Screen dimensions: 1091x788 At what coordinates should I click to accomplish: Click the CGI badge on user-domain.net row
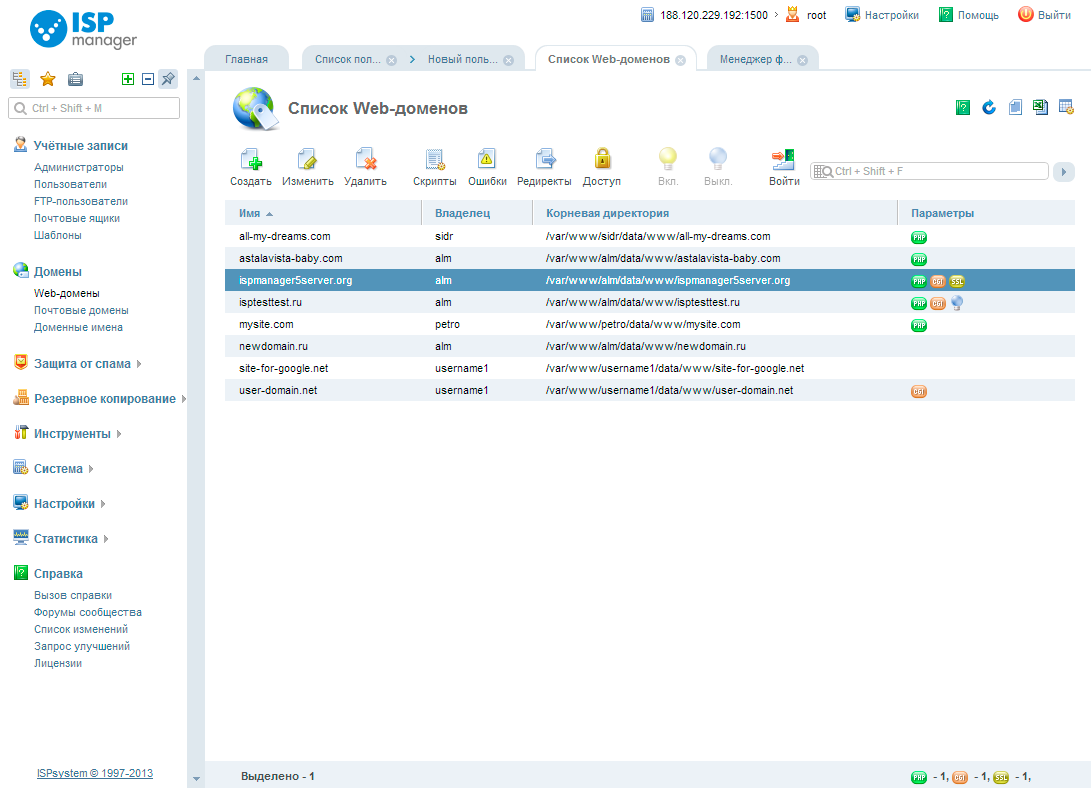point(918,392)
